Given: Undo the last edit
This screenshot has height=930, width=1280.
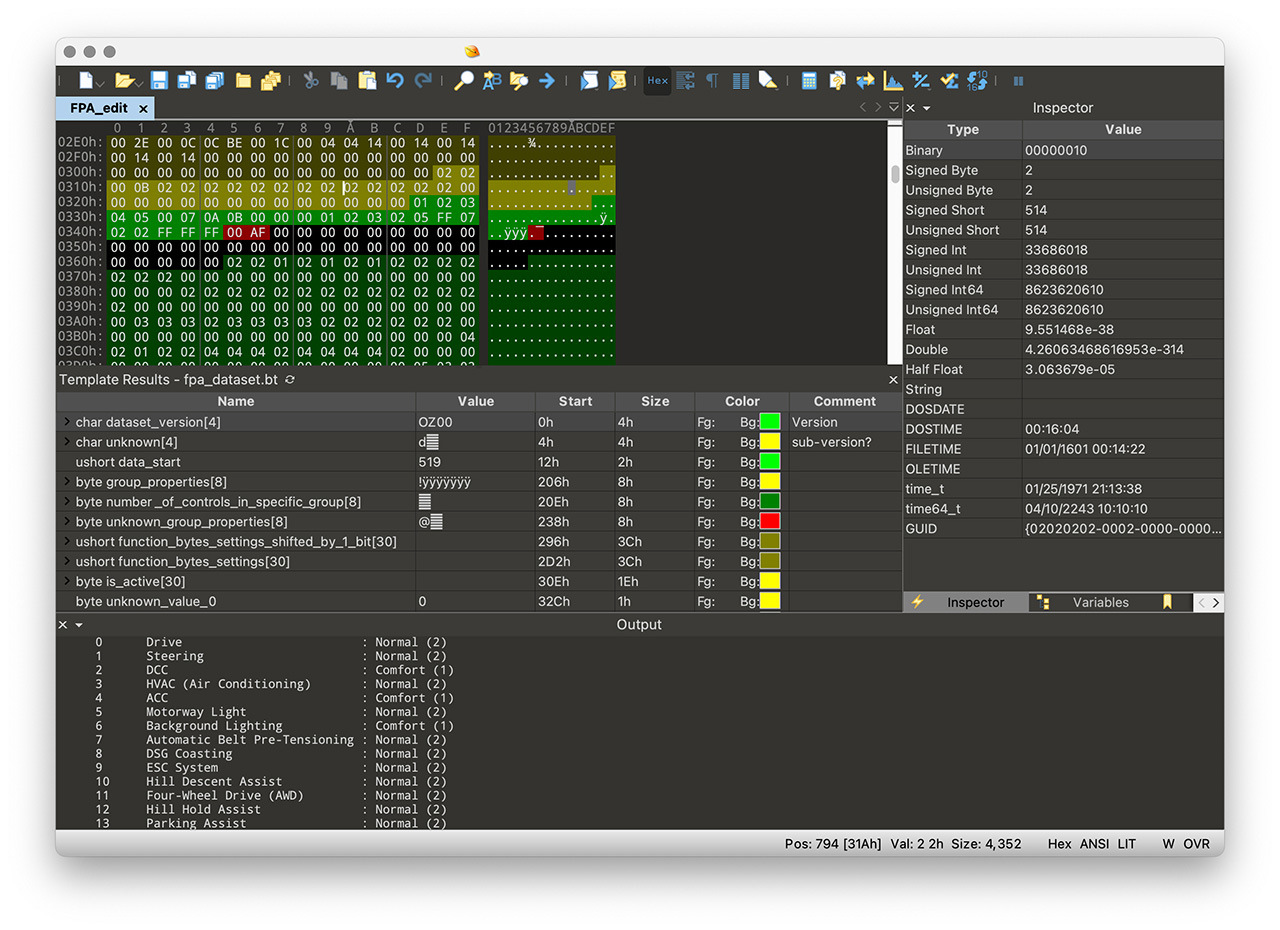Looking at the screenshot, I should (x=396, y=81).
